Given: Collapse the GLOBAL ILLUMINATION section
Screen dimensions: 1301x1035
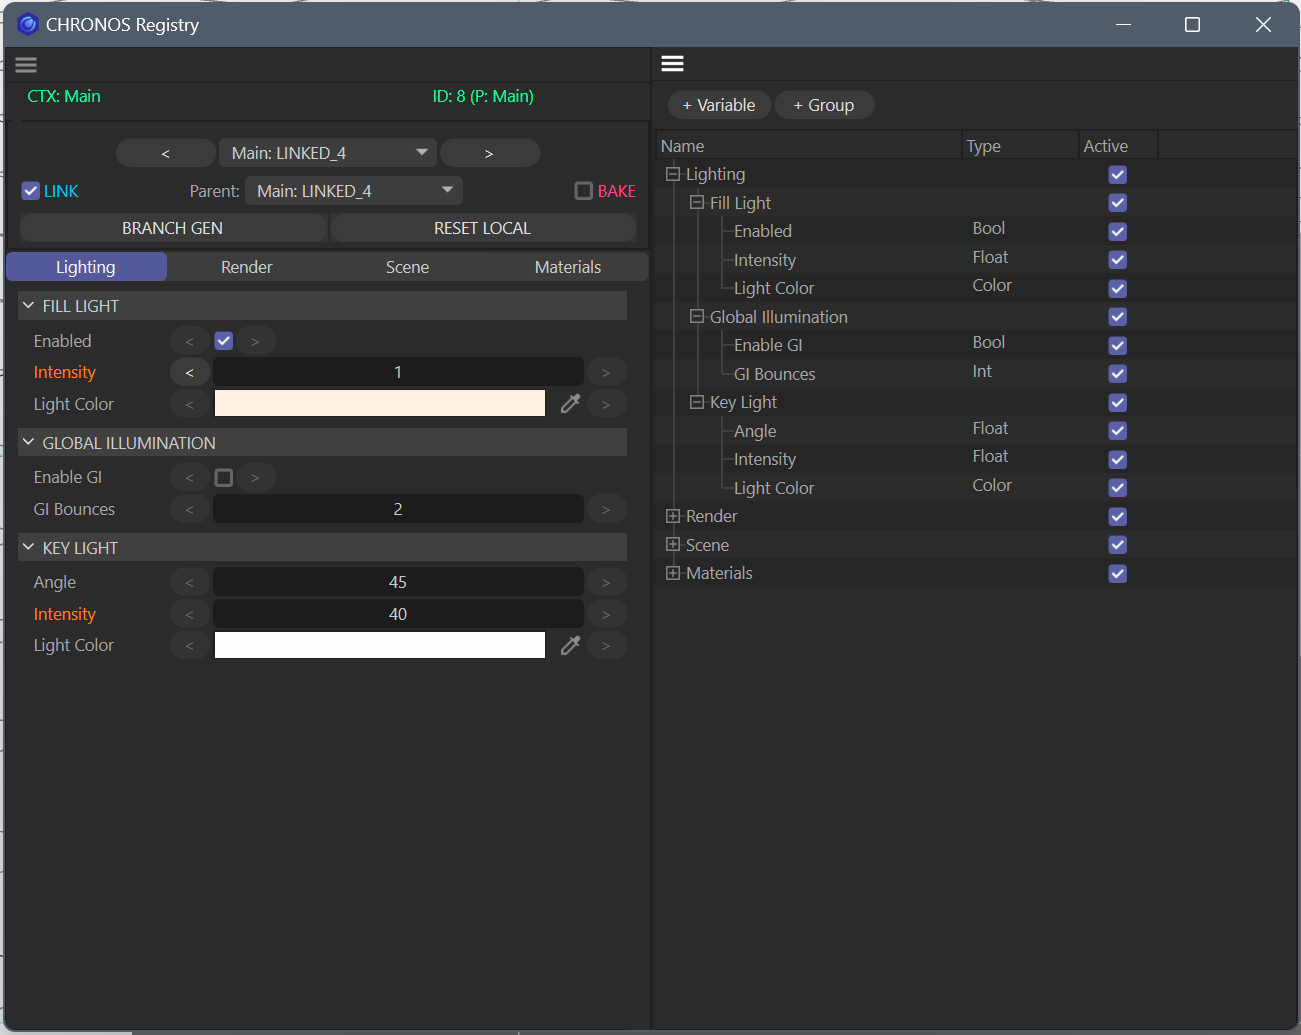Looking at the screenshot, I should 29,442.
